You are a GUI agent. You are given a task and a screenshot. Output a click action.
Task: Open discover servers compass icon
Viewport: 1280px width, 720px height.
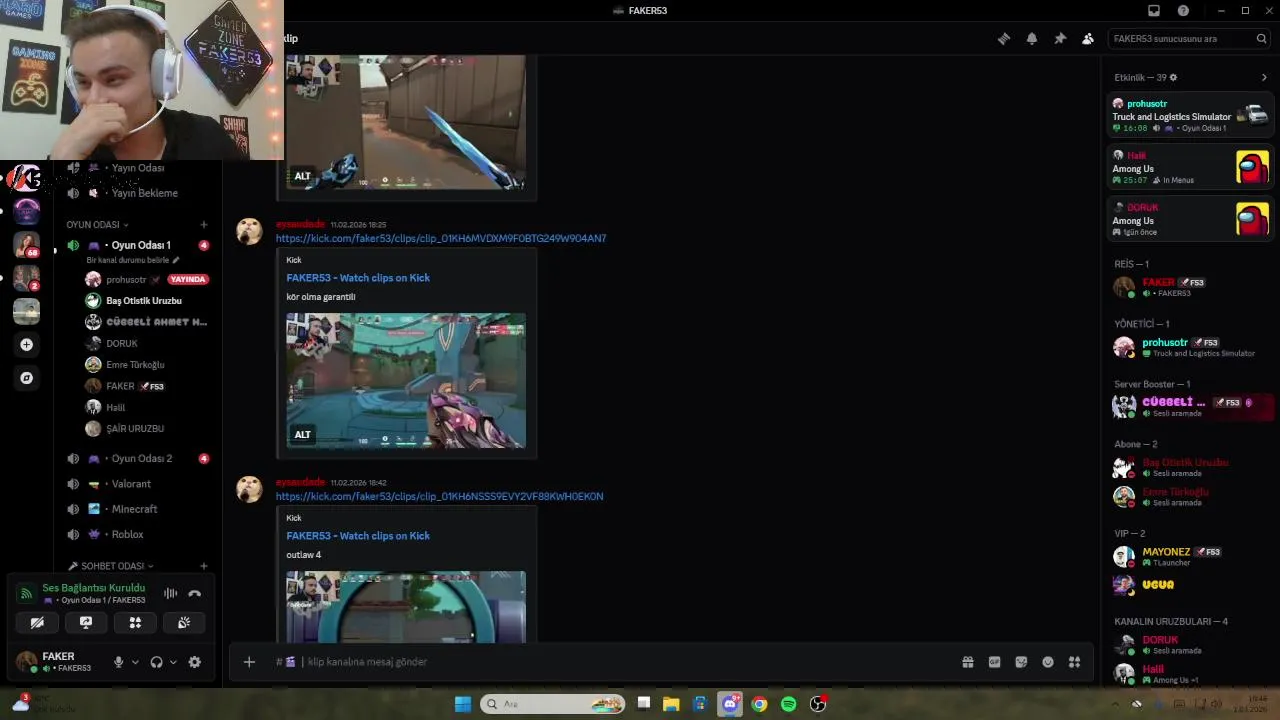[x=27, y=378]
